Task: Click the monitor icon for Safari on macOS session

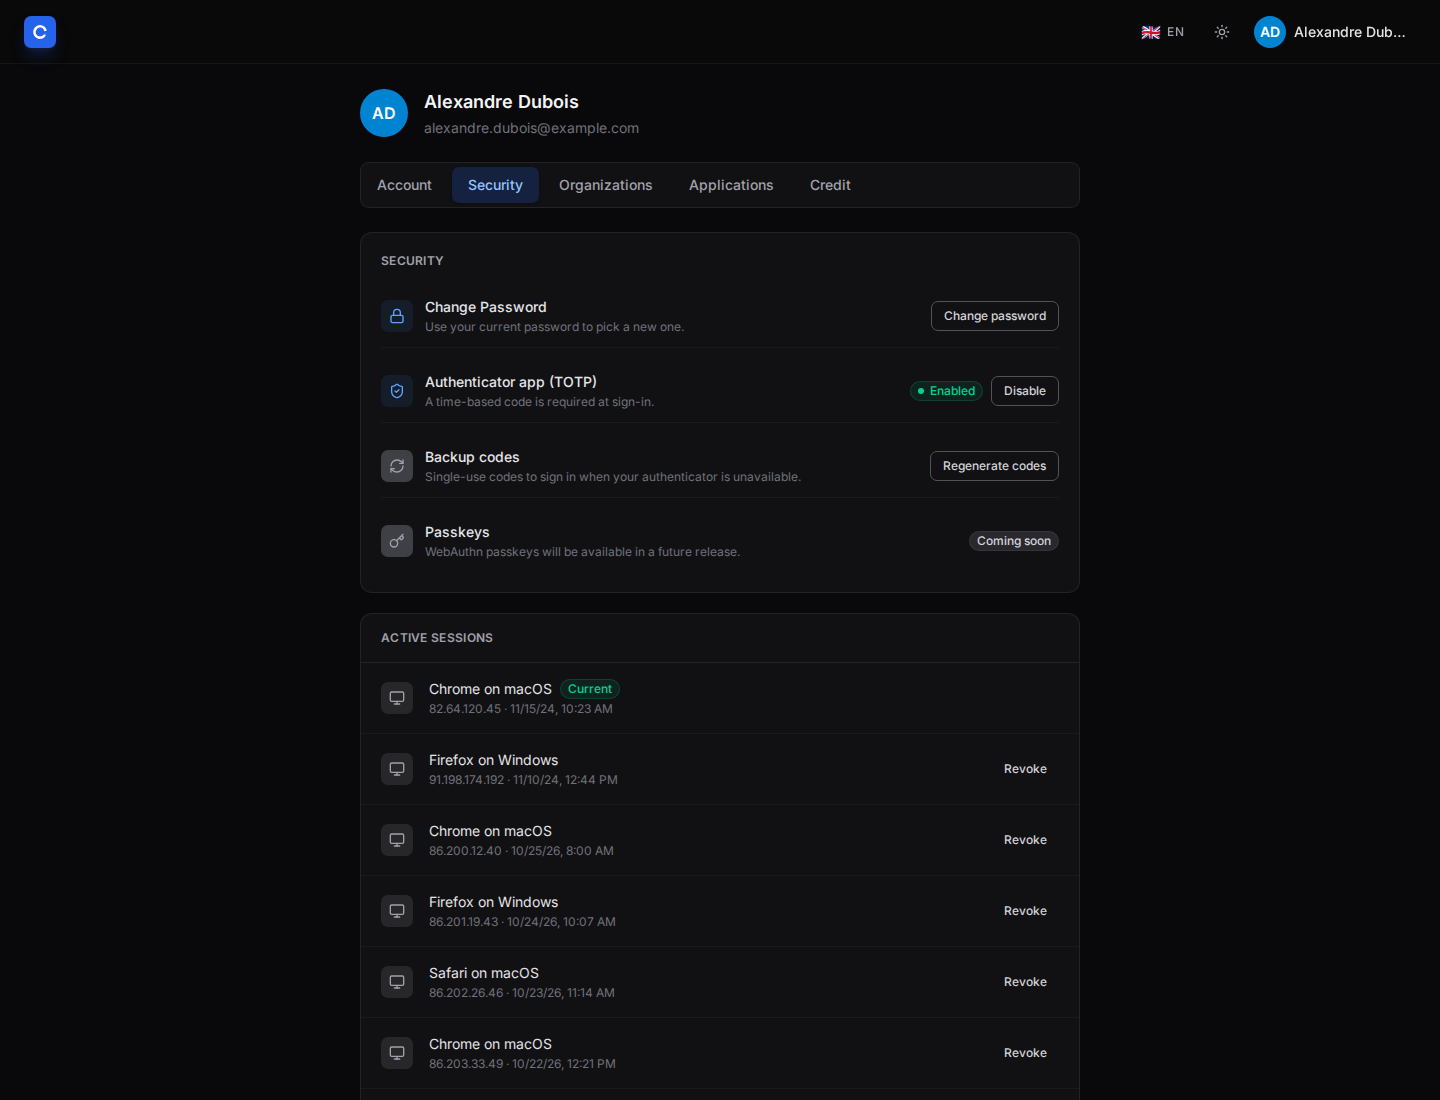Action: pos(397,982)
